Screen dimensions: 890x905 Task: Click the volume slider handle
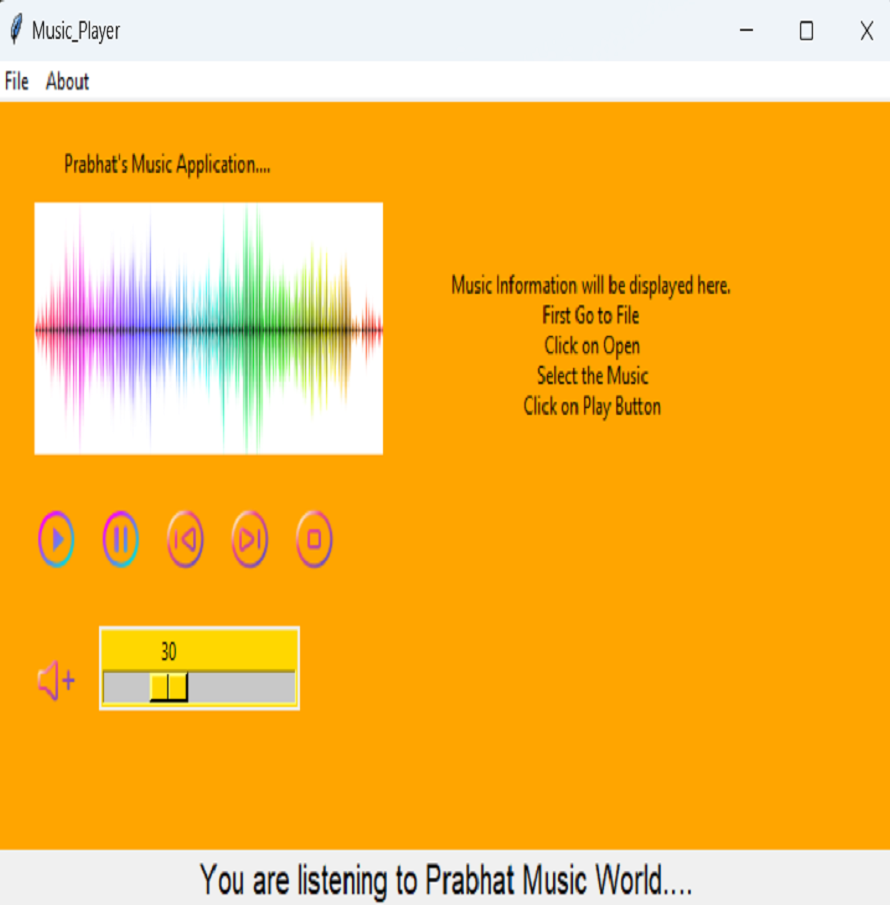(x=169, y=687)
